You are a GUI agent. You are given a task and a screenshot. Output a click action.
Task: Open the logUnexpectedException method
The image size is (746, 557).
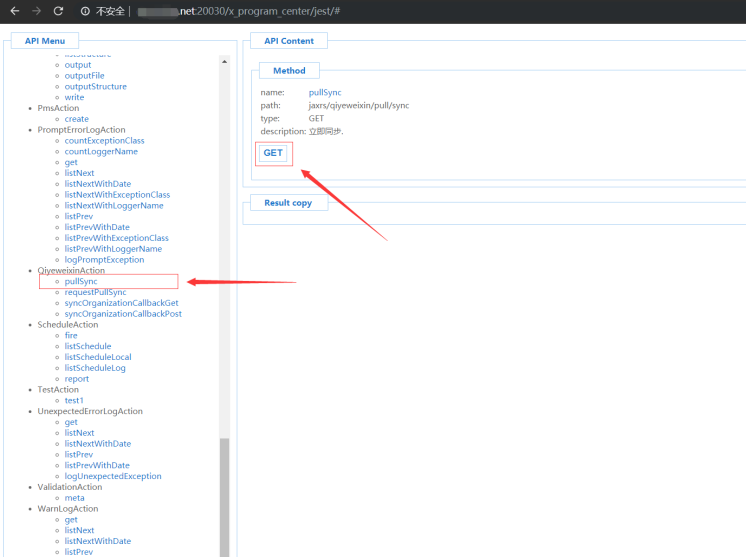click(112, 476)
